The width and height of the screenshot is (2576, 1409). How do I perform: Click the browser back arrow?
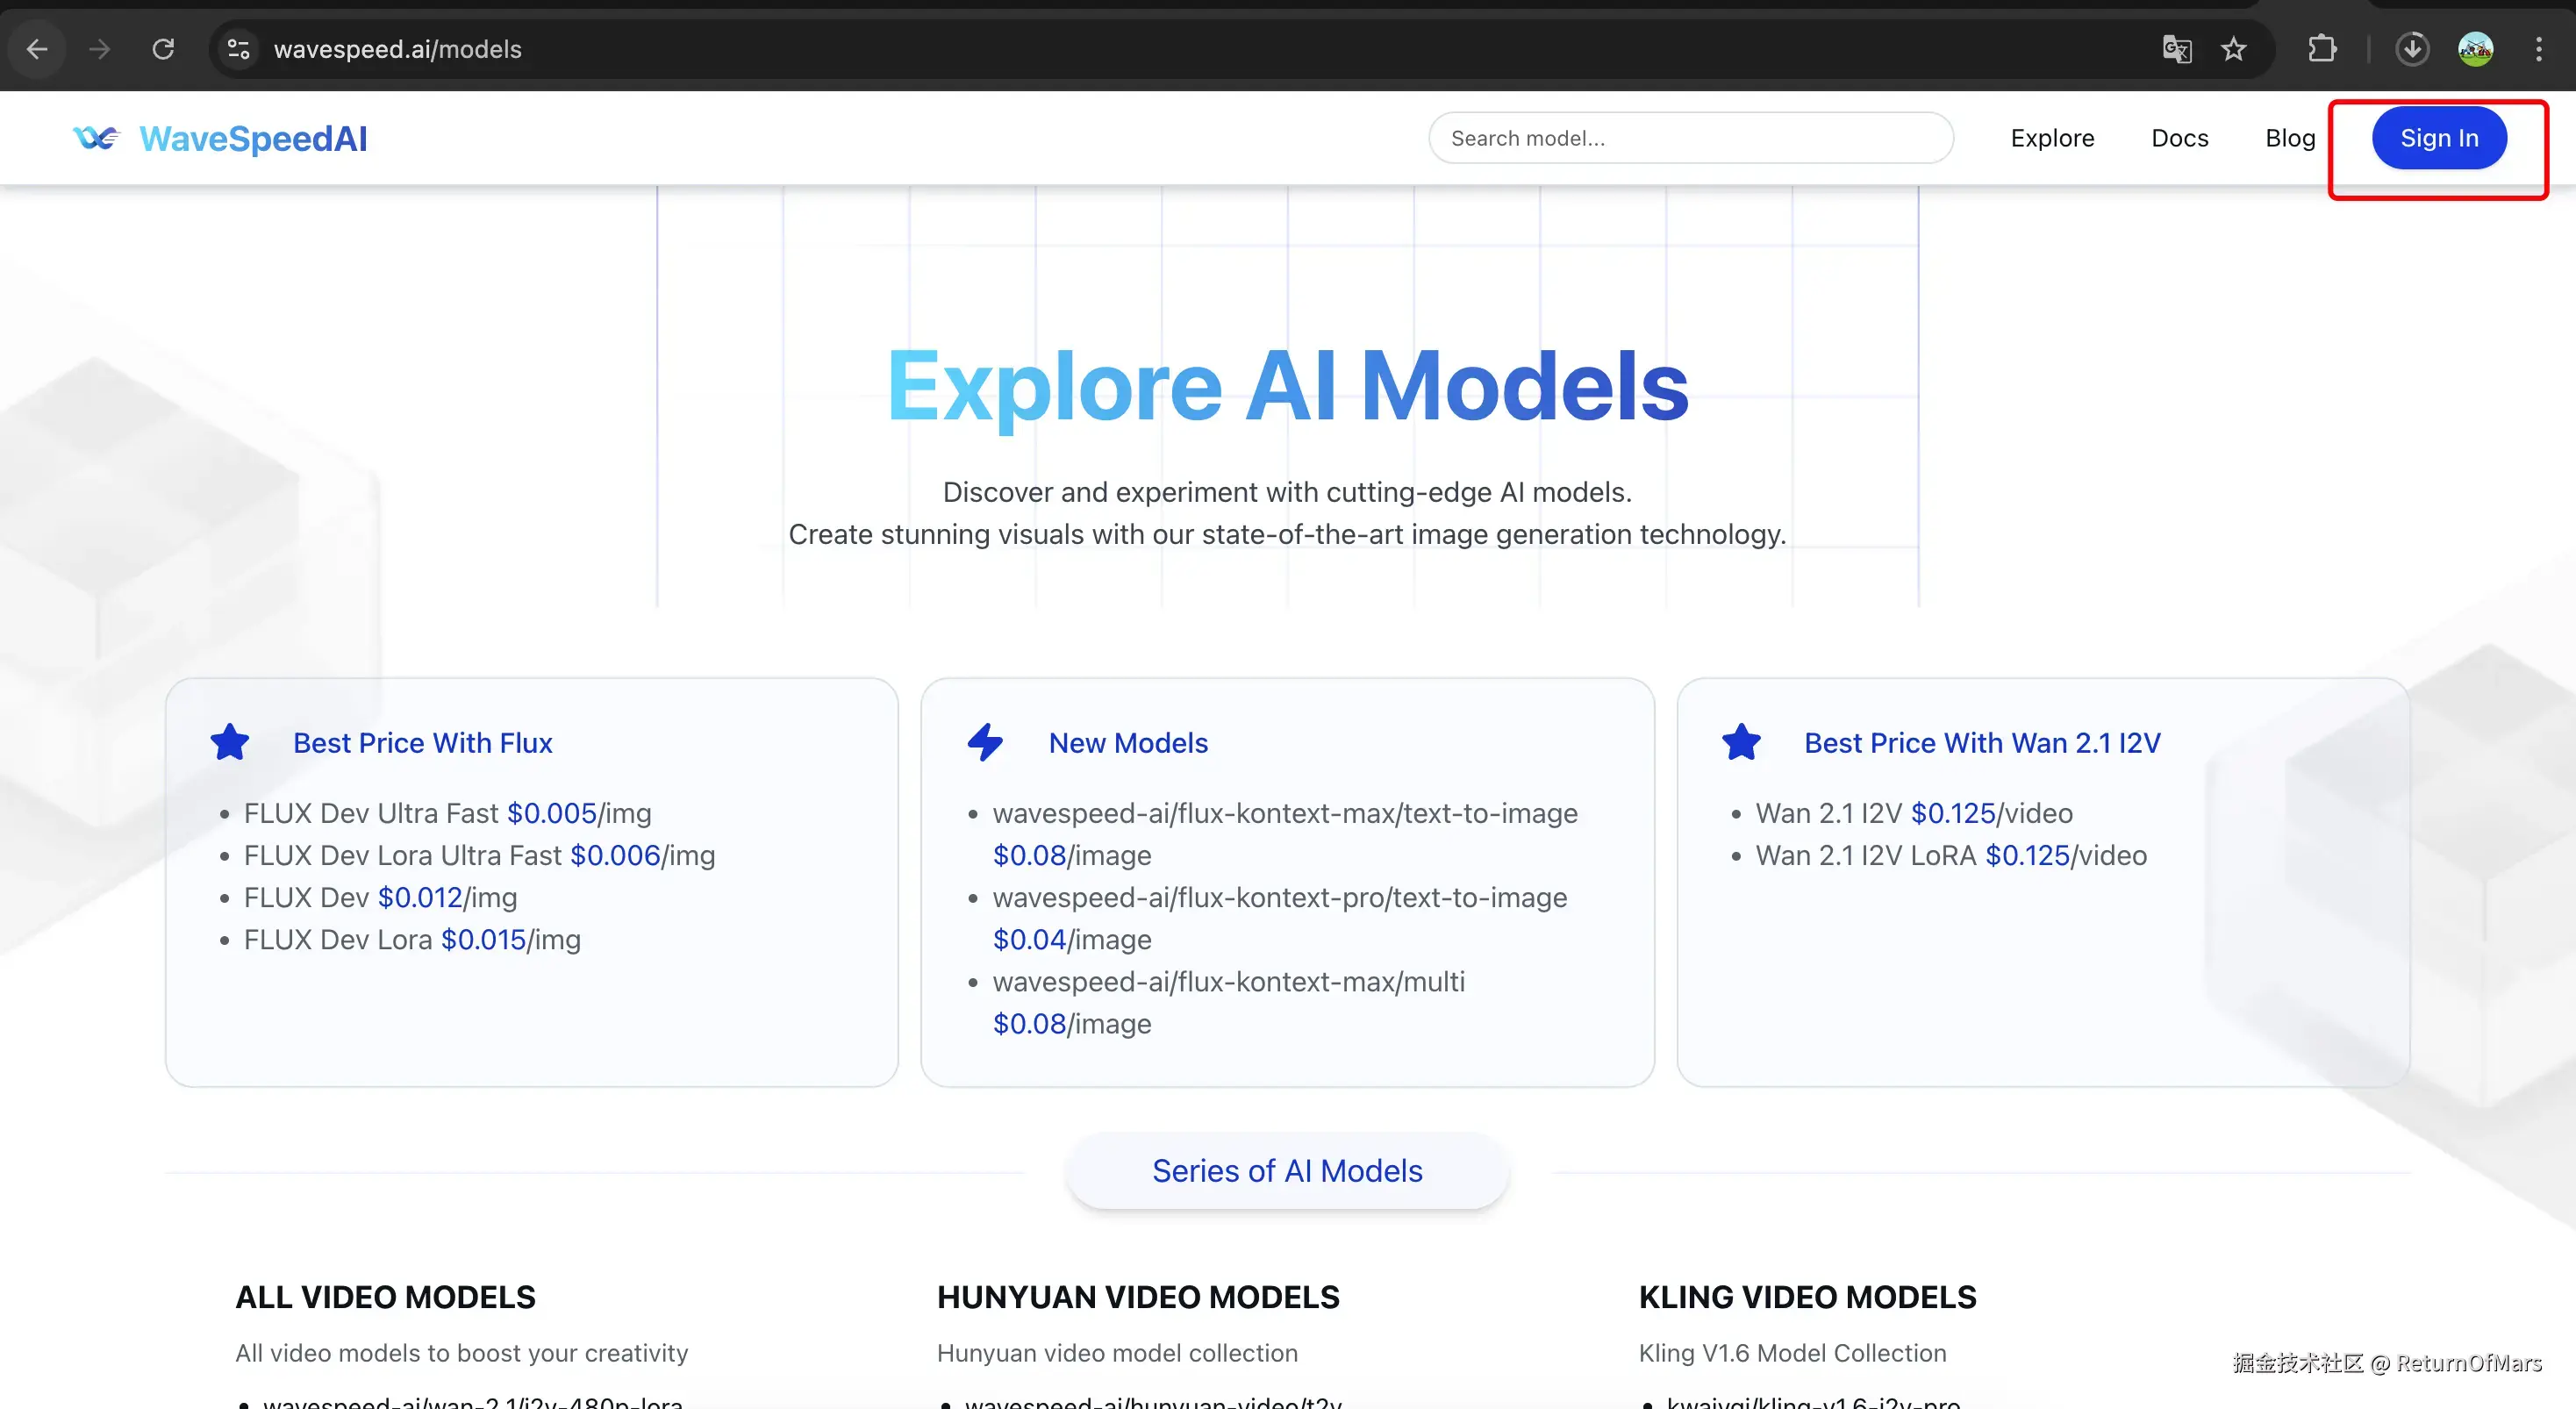point(37,49)
